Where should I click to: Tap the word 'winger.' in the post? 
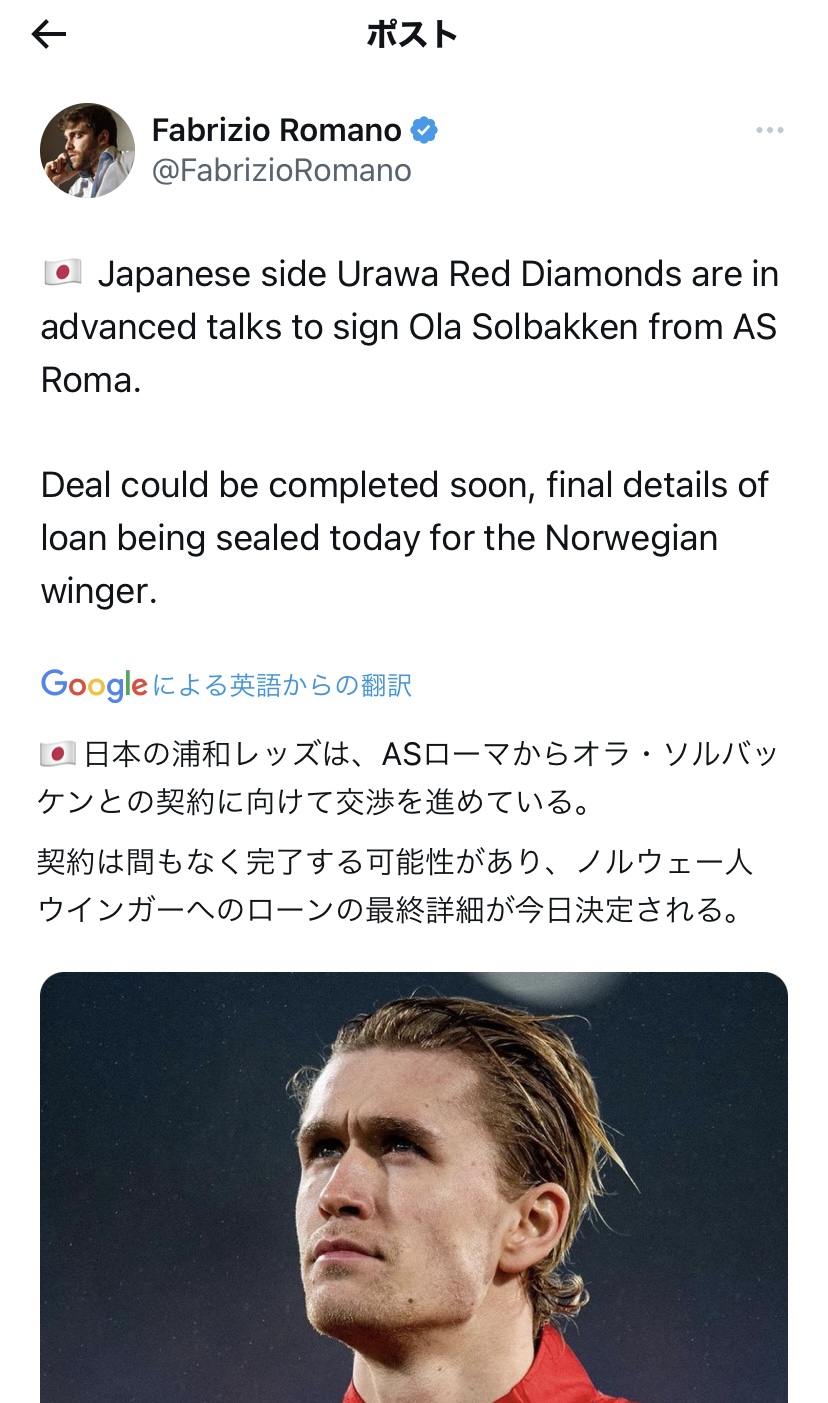[x=99, y=591]
